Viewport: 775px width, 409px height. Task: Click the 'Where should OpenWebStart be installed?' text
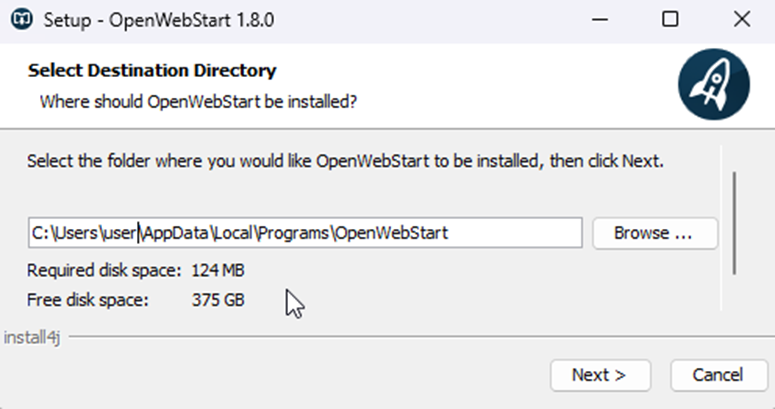tap(198, 102)
